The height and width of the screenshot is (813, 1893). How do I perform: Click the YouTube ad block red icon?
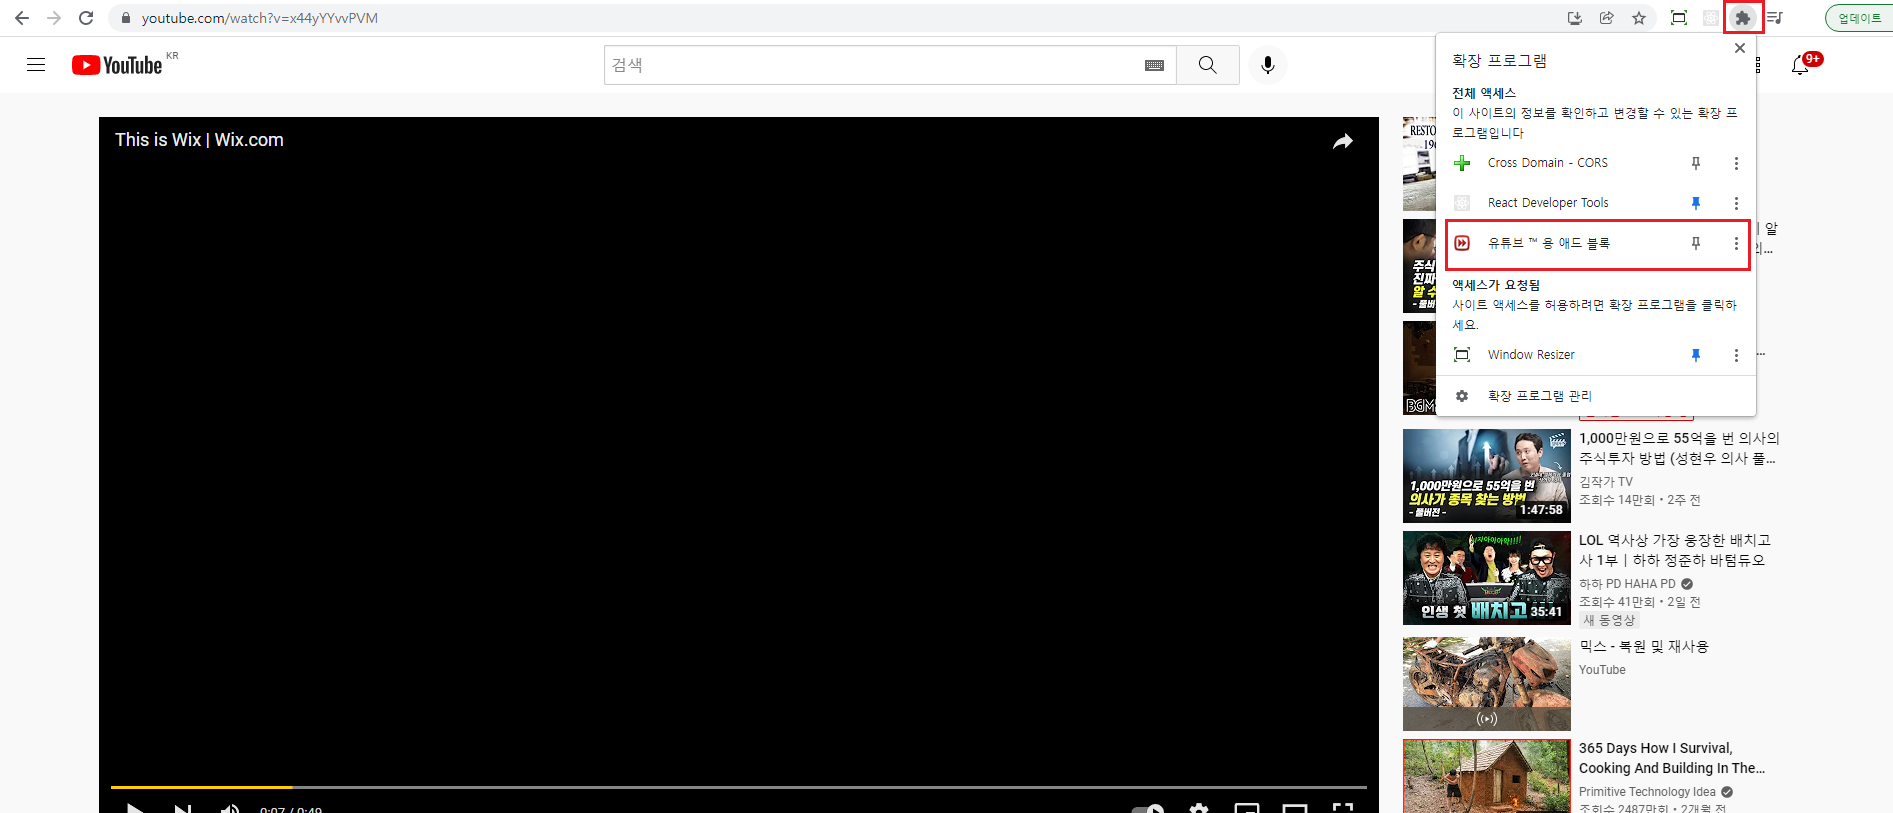click(1462, 243)
